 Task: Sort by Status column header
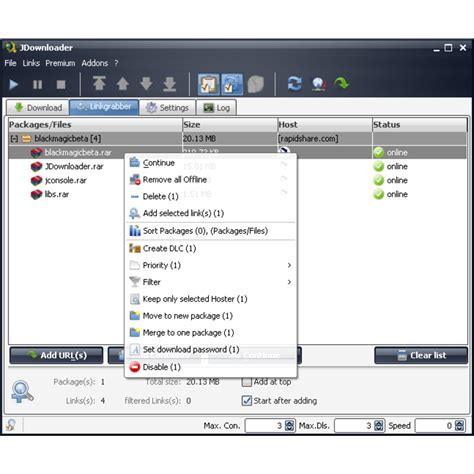pyautogui.click(x=420, y=125)
